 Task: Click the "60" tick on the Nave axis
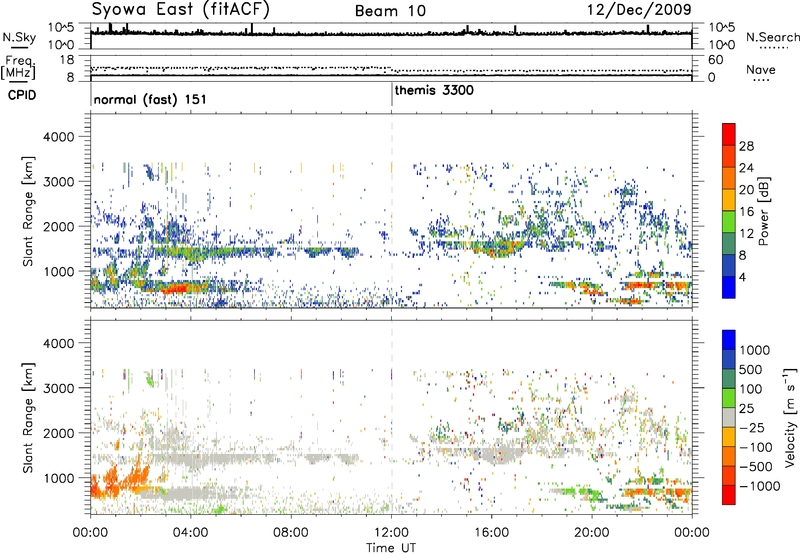715,60
